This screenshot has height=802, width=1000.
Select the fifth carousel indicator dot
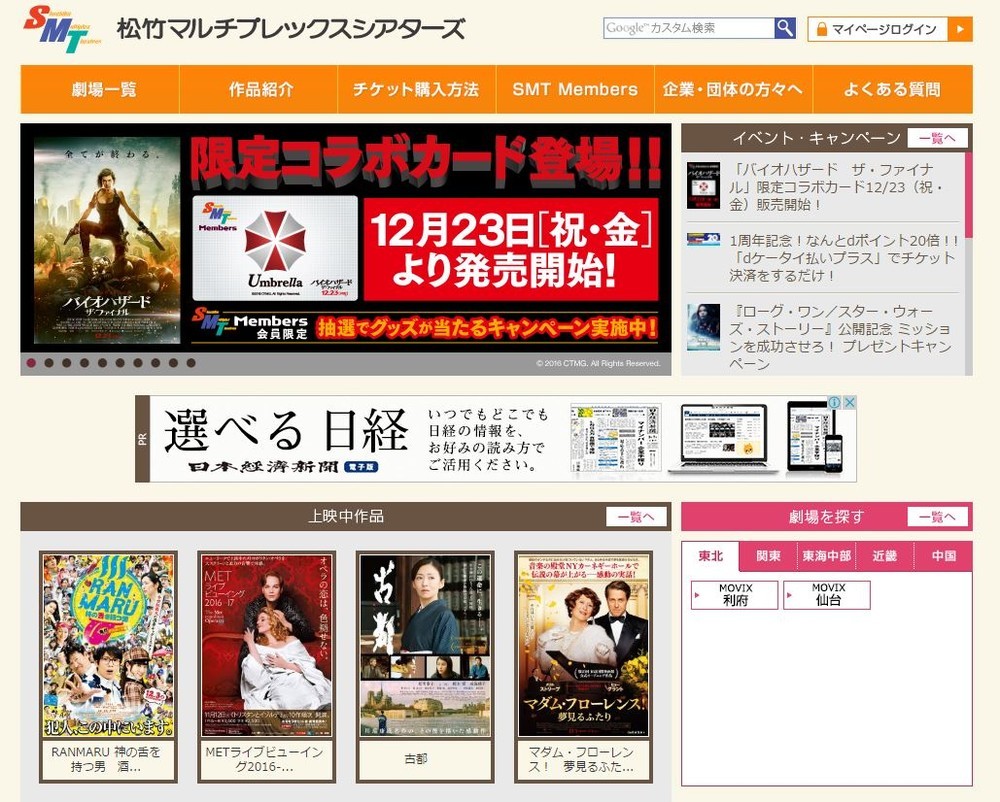102,363
